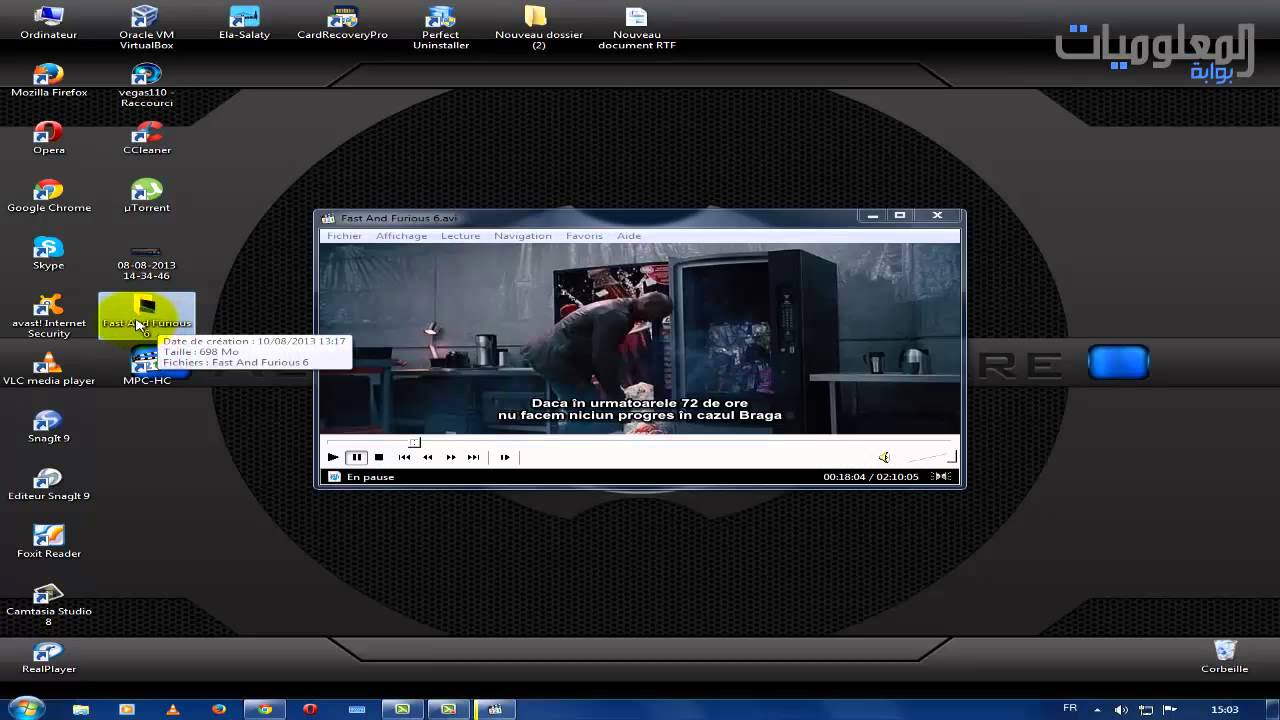Image resolution: width=1280 pixels, height=720 pixels.
Task: Open the Windows Start menu
Action: click(26, 708)
